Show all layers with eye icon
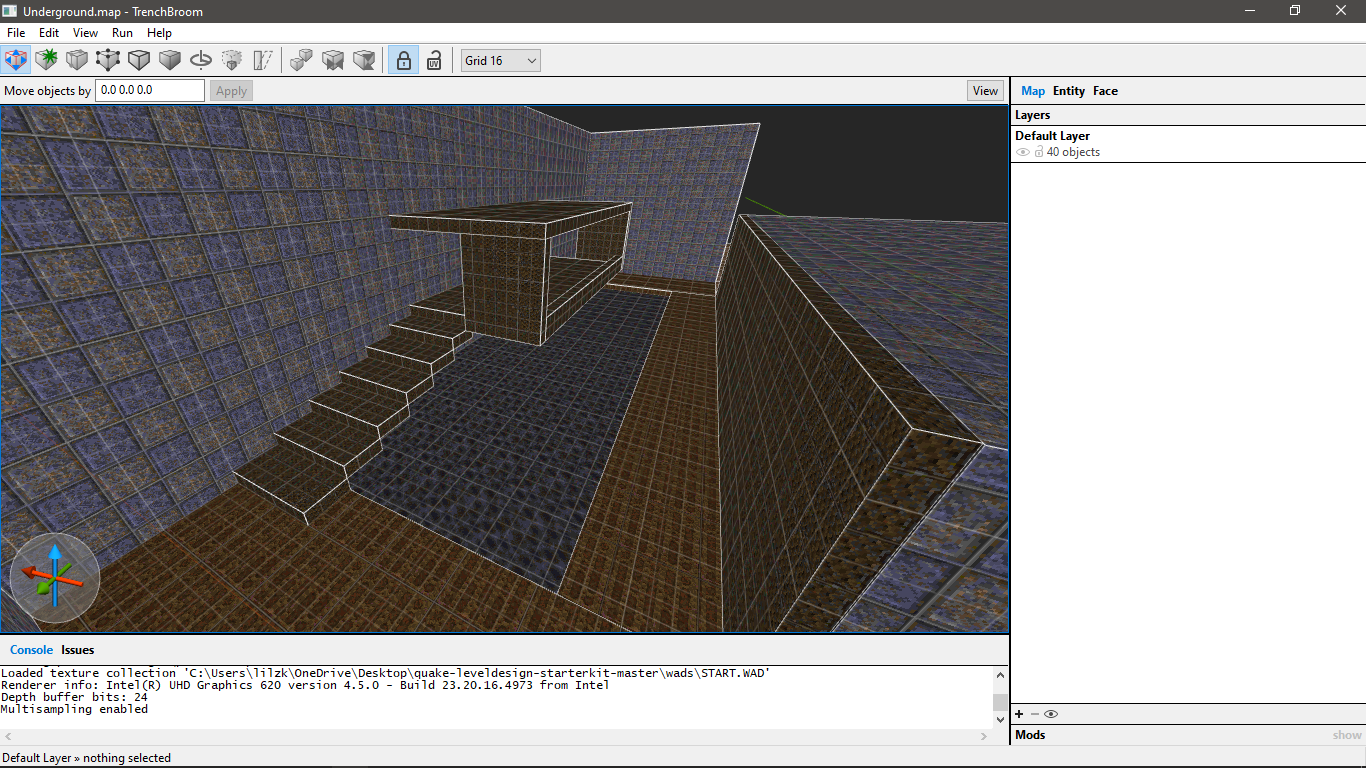 coord(1051,714)
